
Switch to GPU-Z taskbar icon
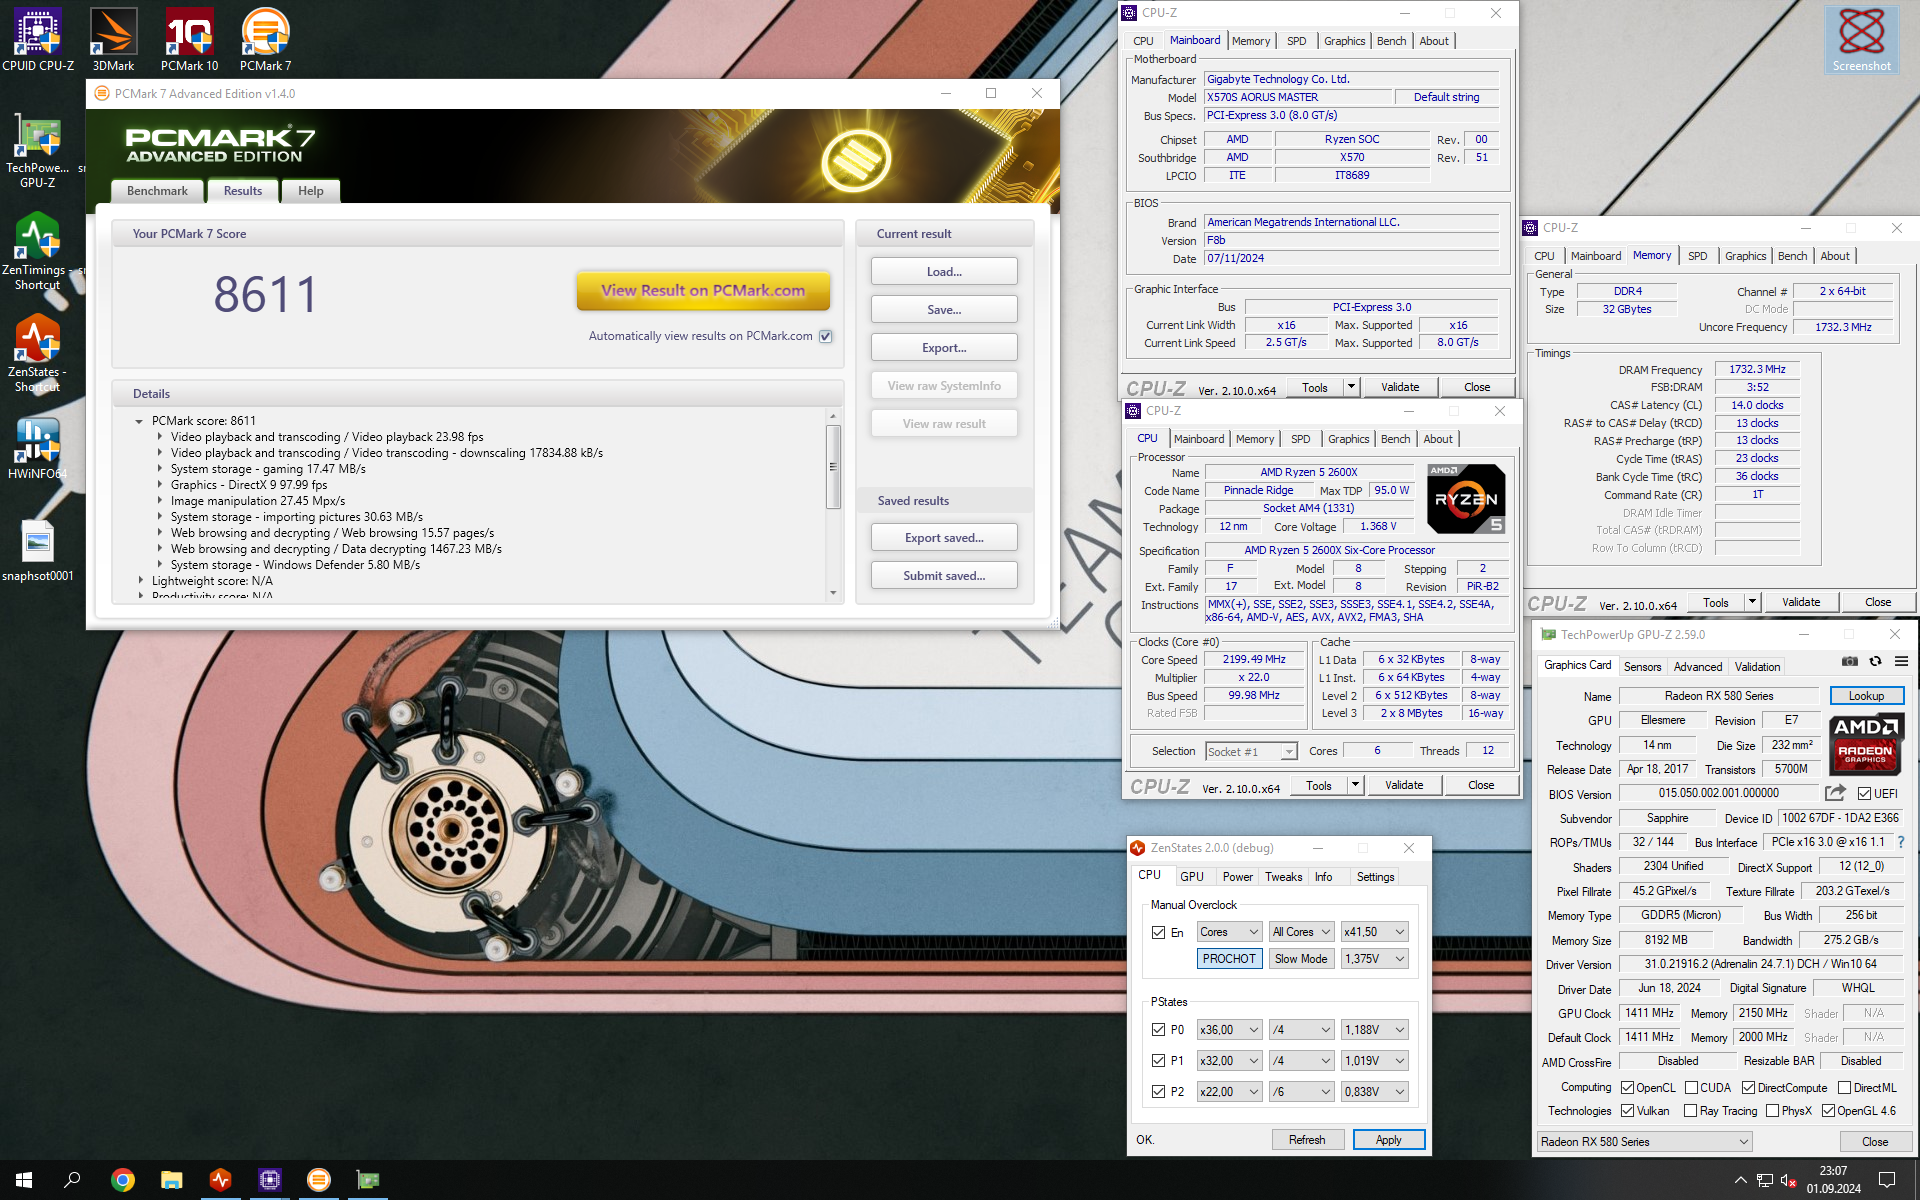tap(367, 1180)
